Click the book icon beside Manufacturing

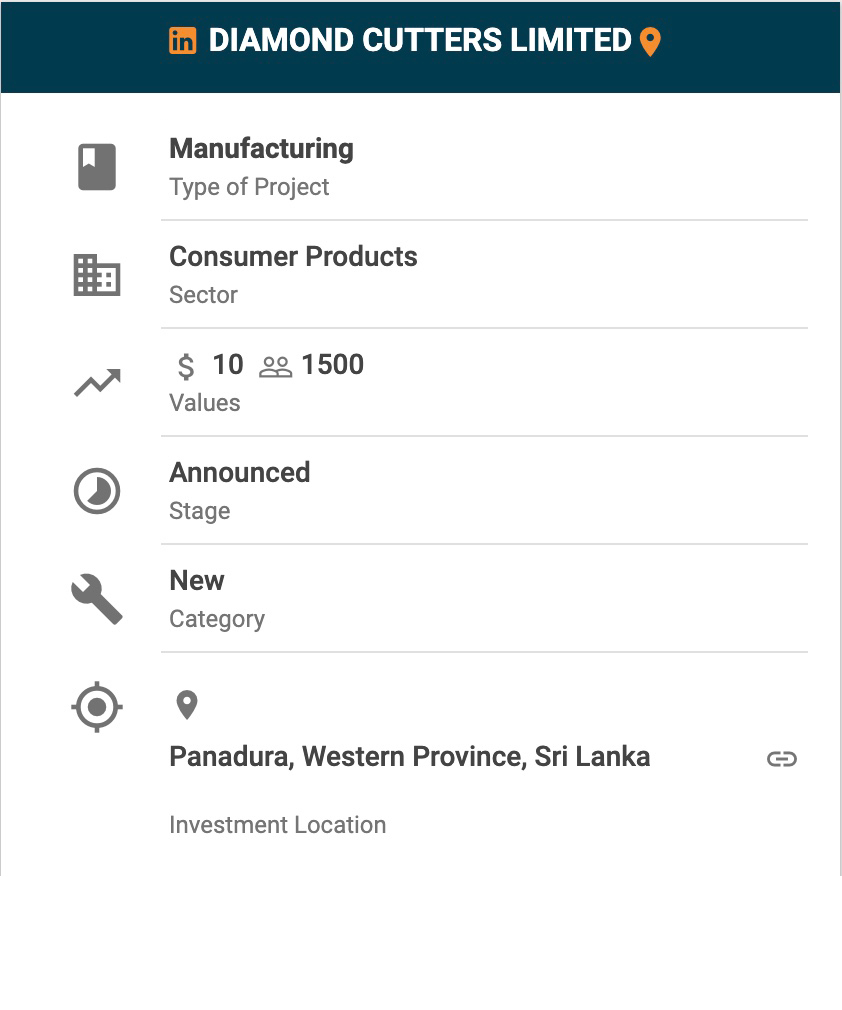point(97,167)
